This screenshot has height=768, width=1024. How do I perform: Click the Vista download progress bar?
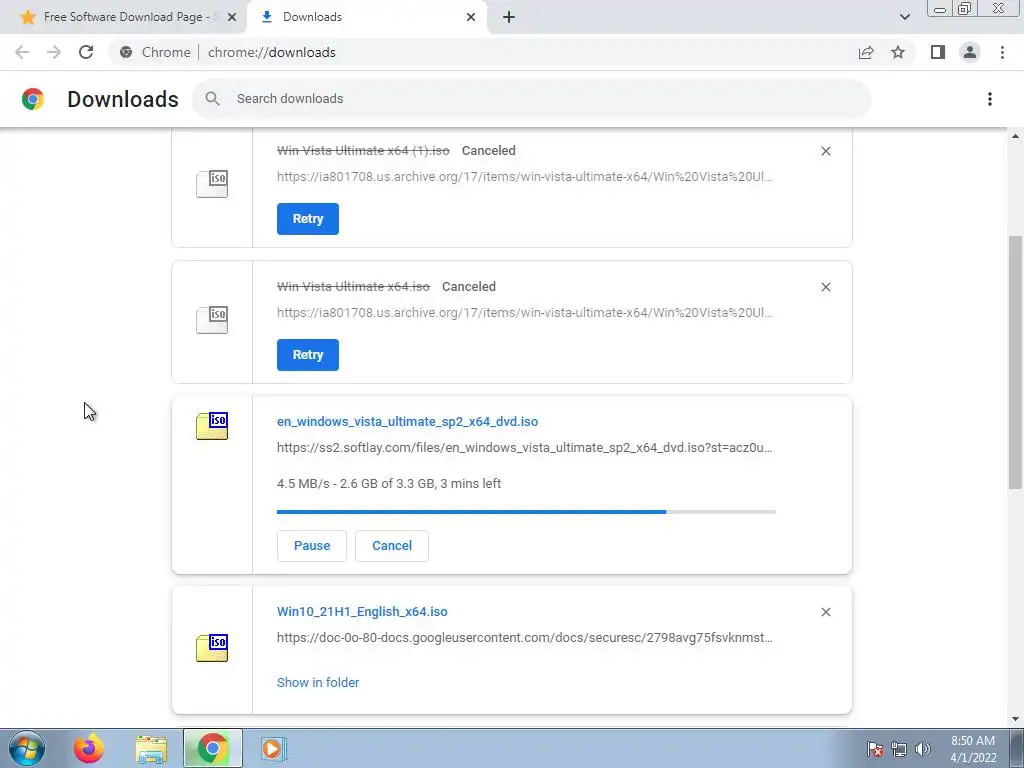pos(526,512)
